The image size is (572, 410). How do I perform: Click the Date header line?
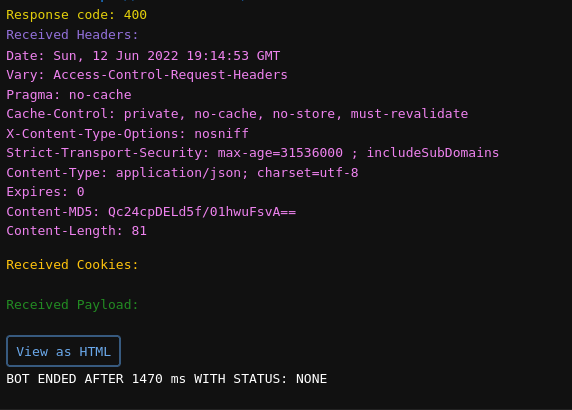(143, 56)
